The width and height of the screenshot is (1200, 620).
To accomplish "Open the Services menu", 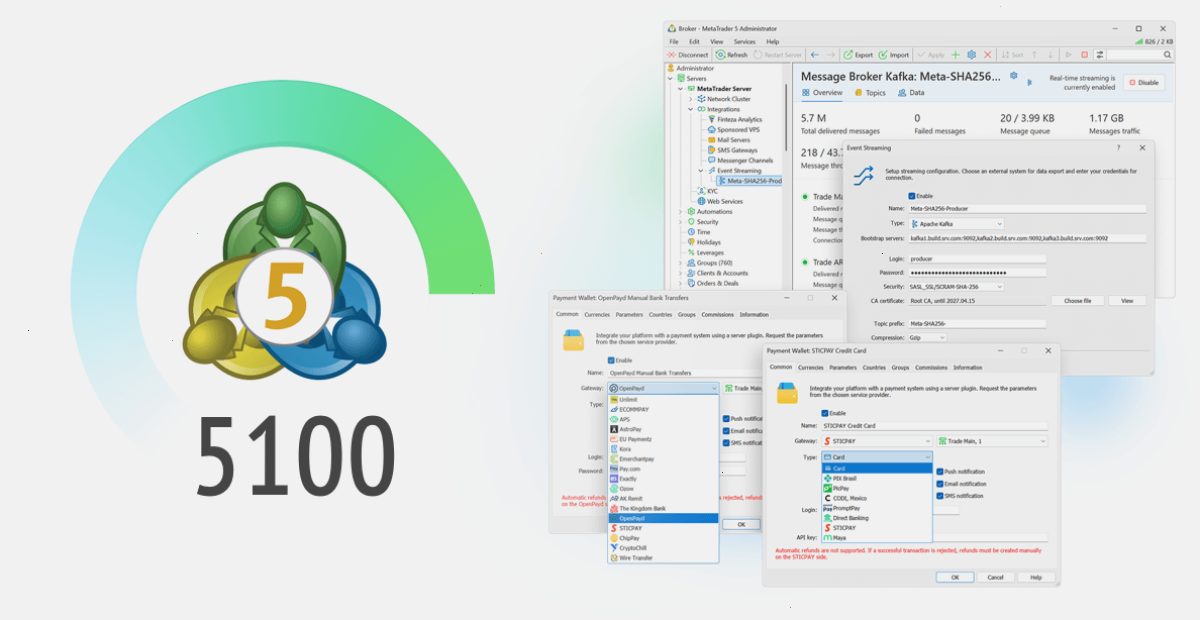I will click(x=745, y=42).
